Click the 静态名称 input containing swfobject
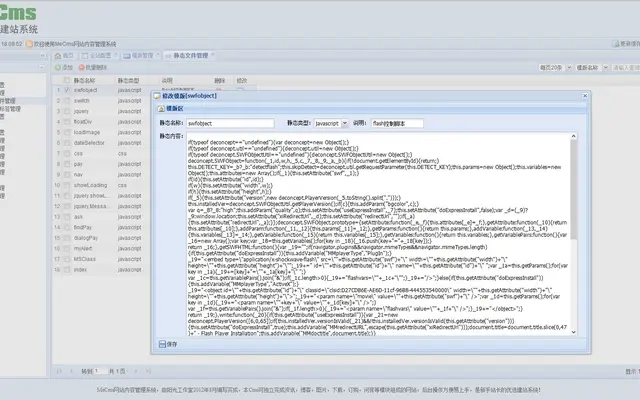 [x=230, y=123]
